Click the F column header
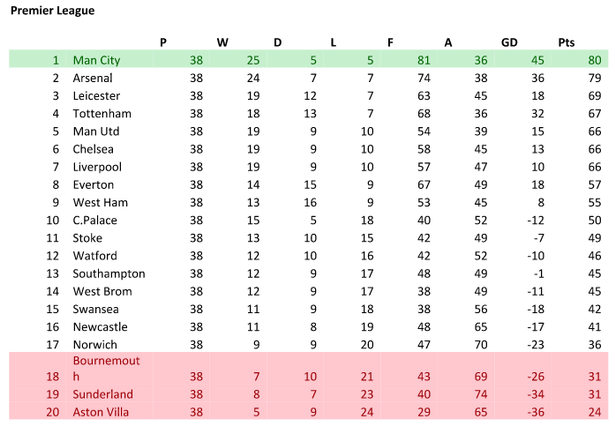 (x=391, y=42)
